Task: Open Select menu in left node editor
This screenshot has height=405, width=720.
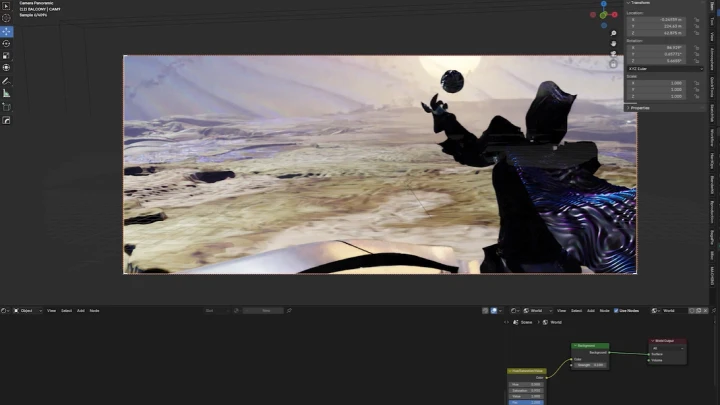Action: click(x=67, y=311)
